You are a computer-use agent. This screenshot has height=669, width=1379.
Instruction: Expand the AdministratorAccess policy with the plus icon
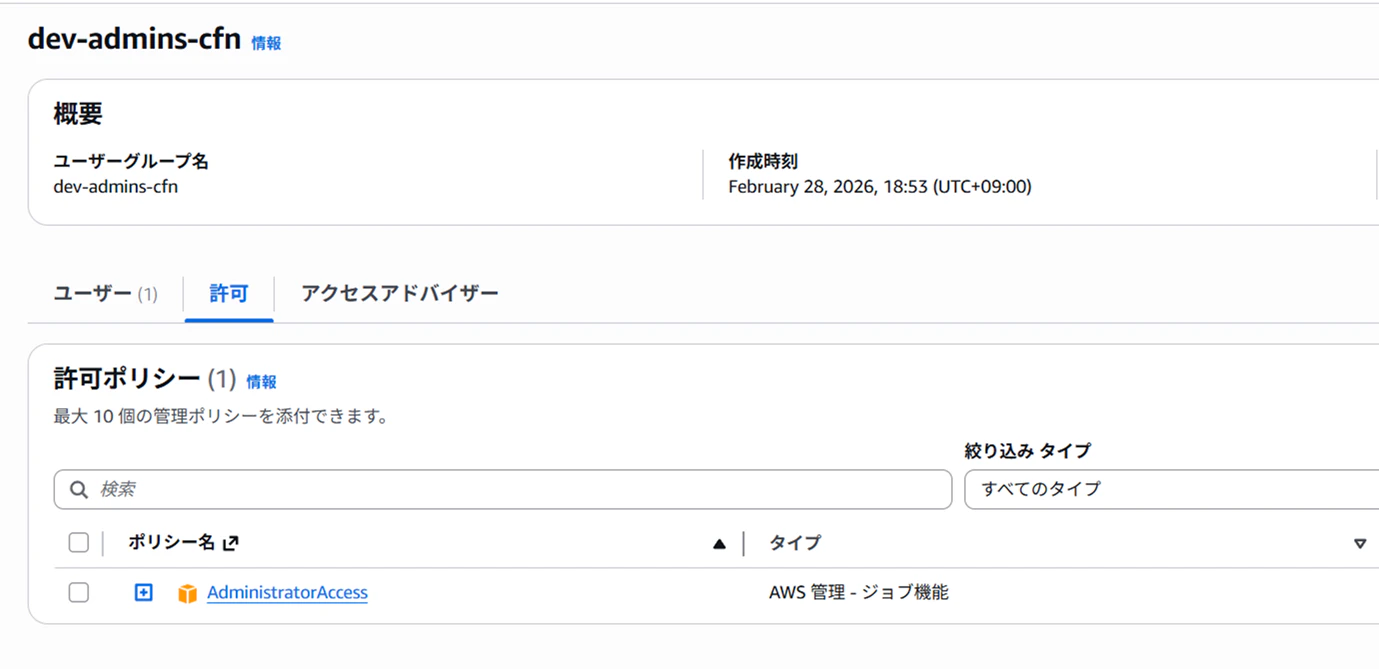pos(144,593)
